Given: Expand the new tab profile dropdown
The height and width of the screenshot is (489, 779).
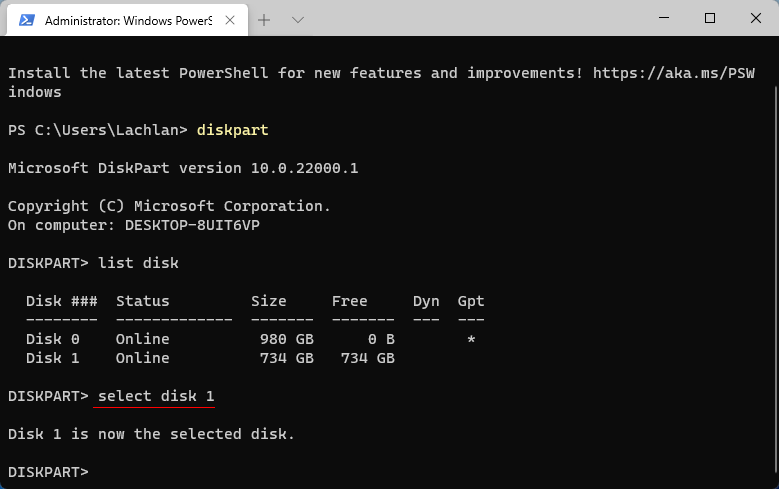Looking at the screenshot, I should [297, 19].
